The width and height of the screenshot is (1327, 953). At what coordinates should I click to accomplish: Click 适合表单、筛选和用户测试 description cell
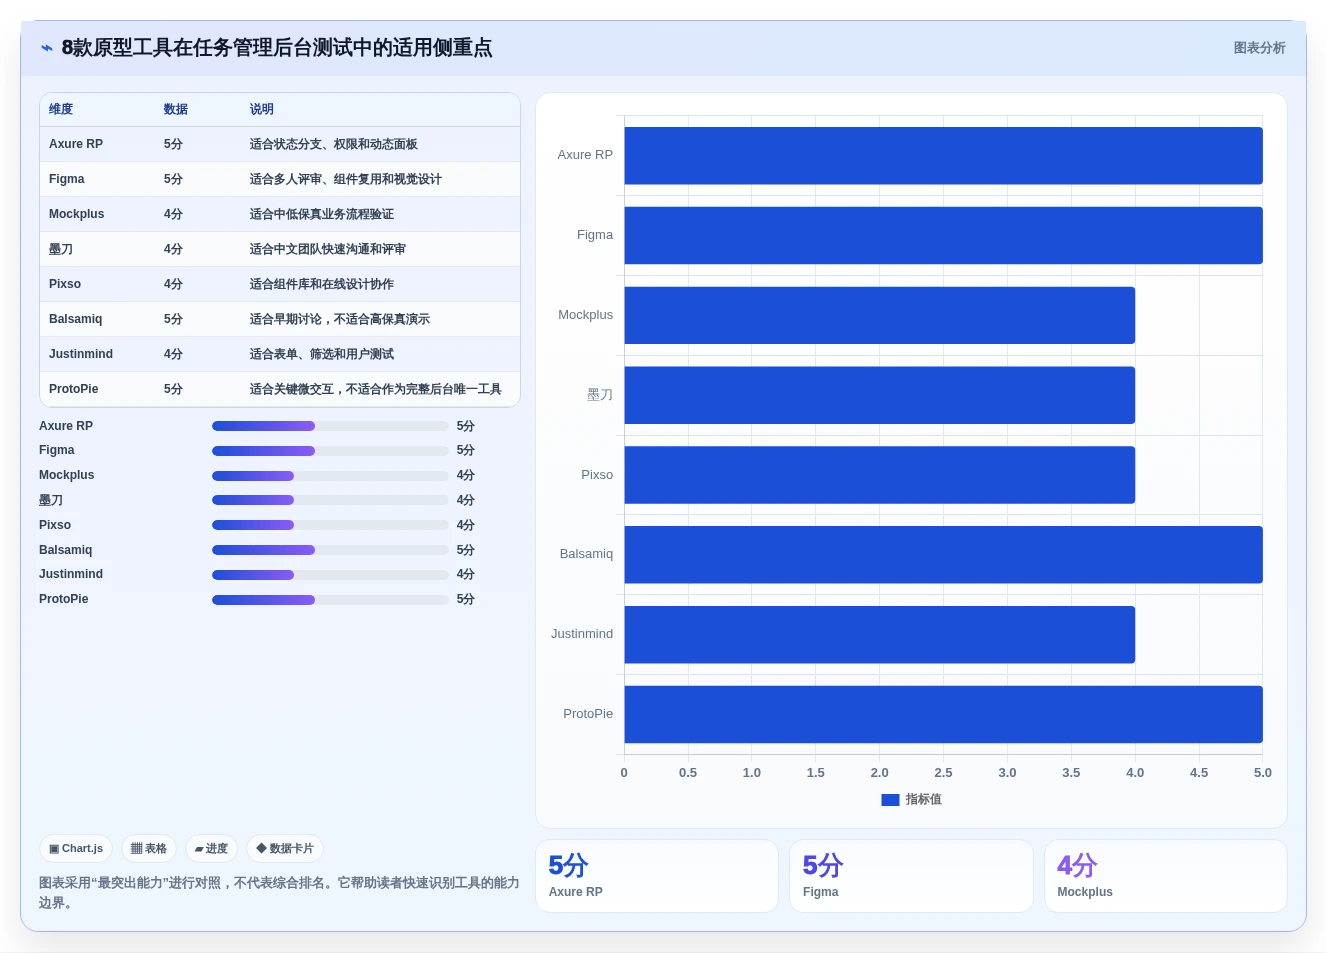[x=322, y=354]
